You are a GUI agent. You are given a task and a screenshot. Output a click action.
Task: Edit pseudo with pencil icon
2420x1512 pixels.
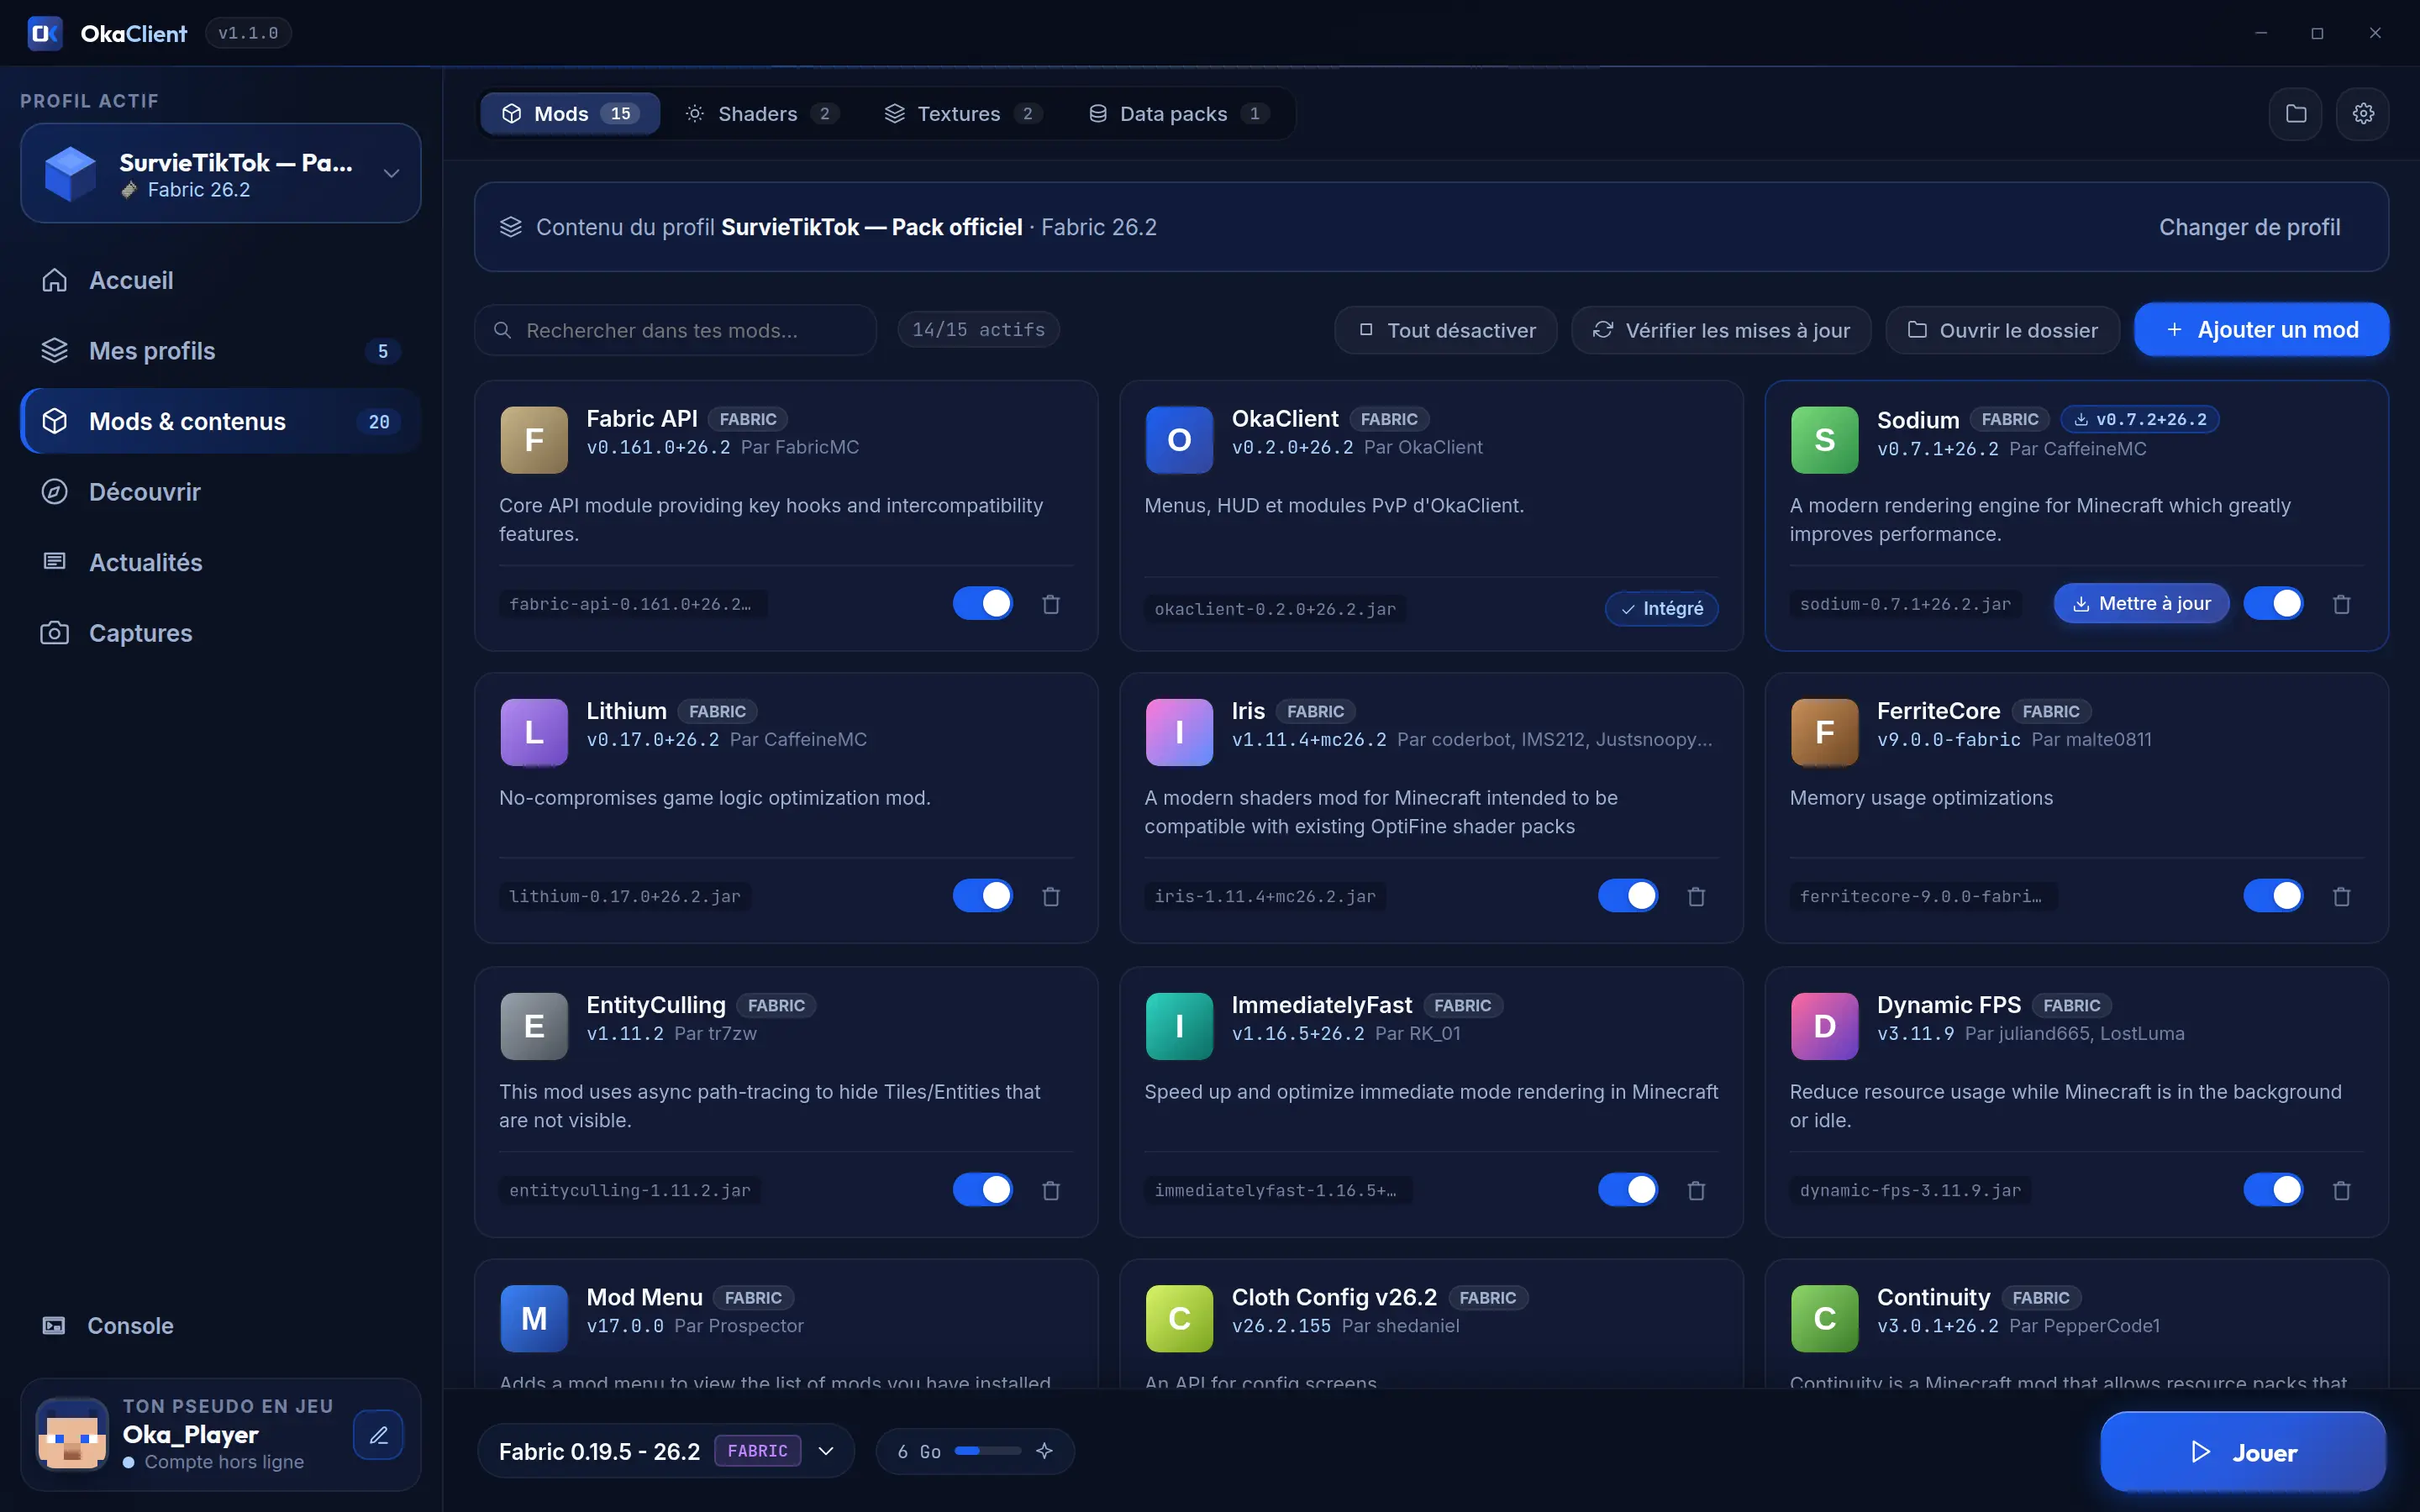point(378,1435)
